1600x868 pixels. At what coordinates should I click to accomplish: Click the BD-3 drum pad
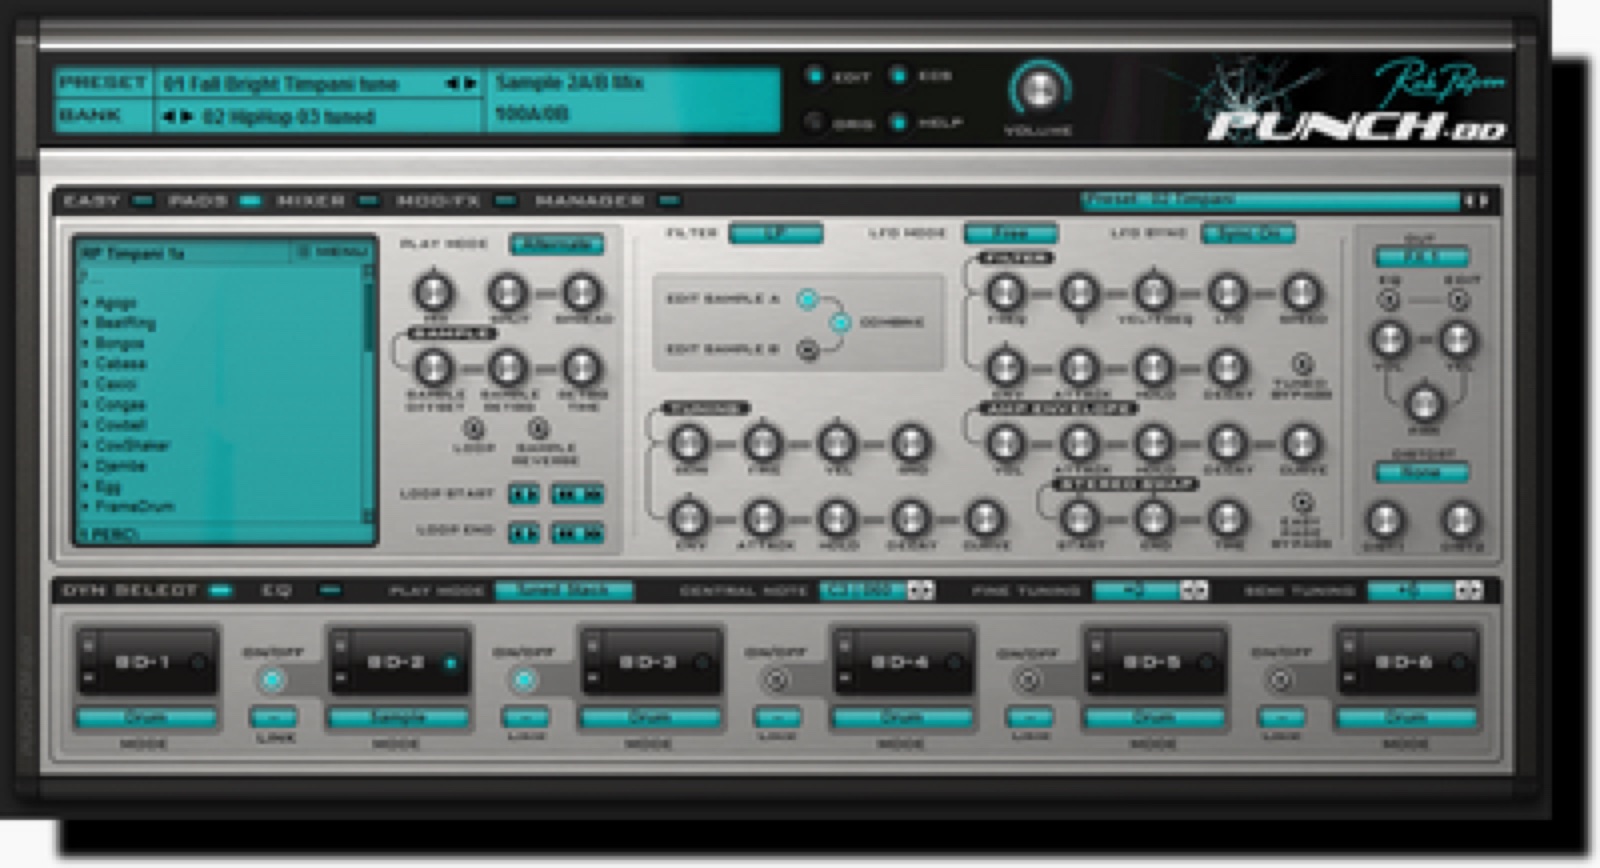[x=650, y=661]
